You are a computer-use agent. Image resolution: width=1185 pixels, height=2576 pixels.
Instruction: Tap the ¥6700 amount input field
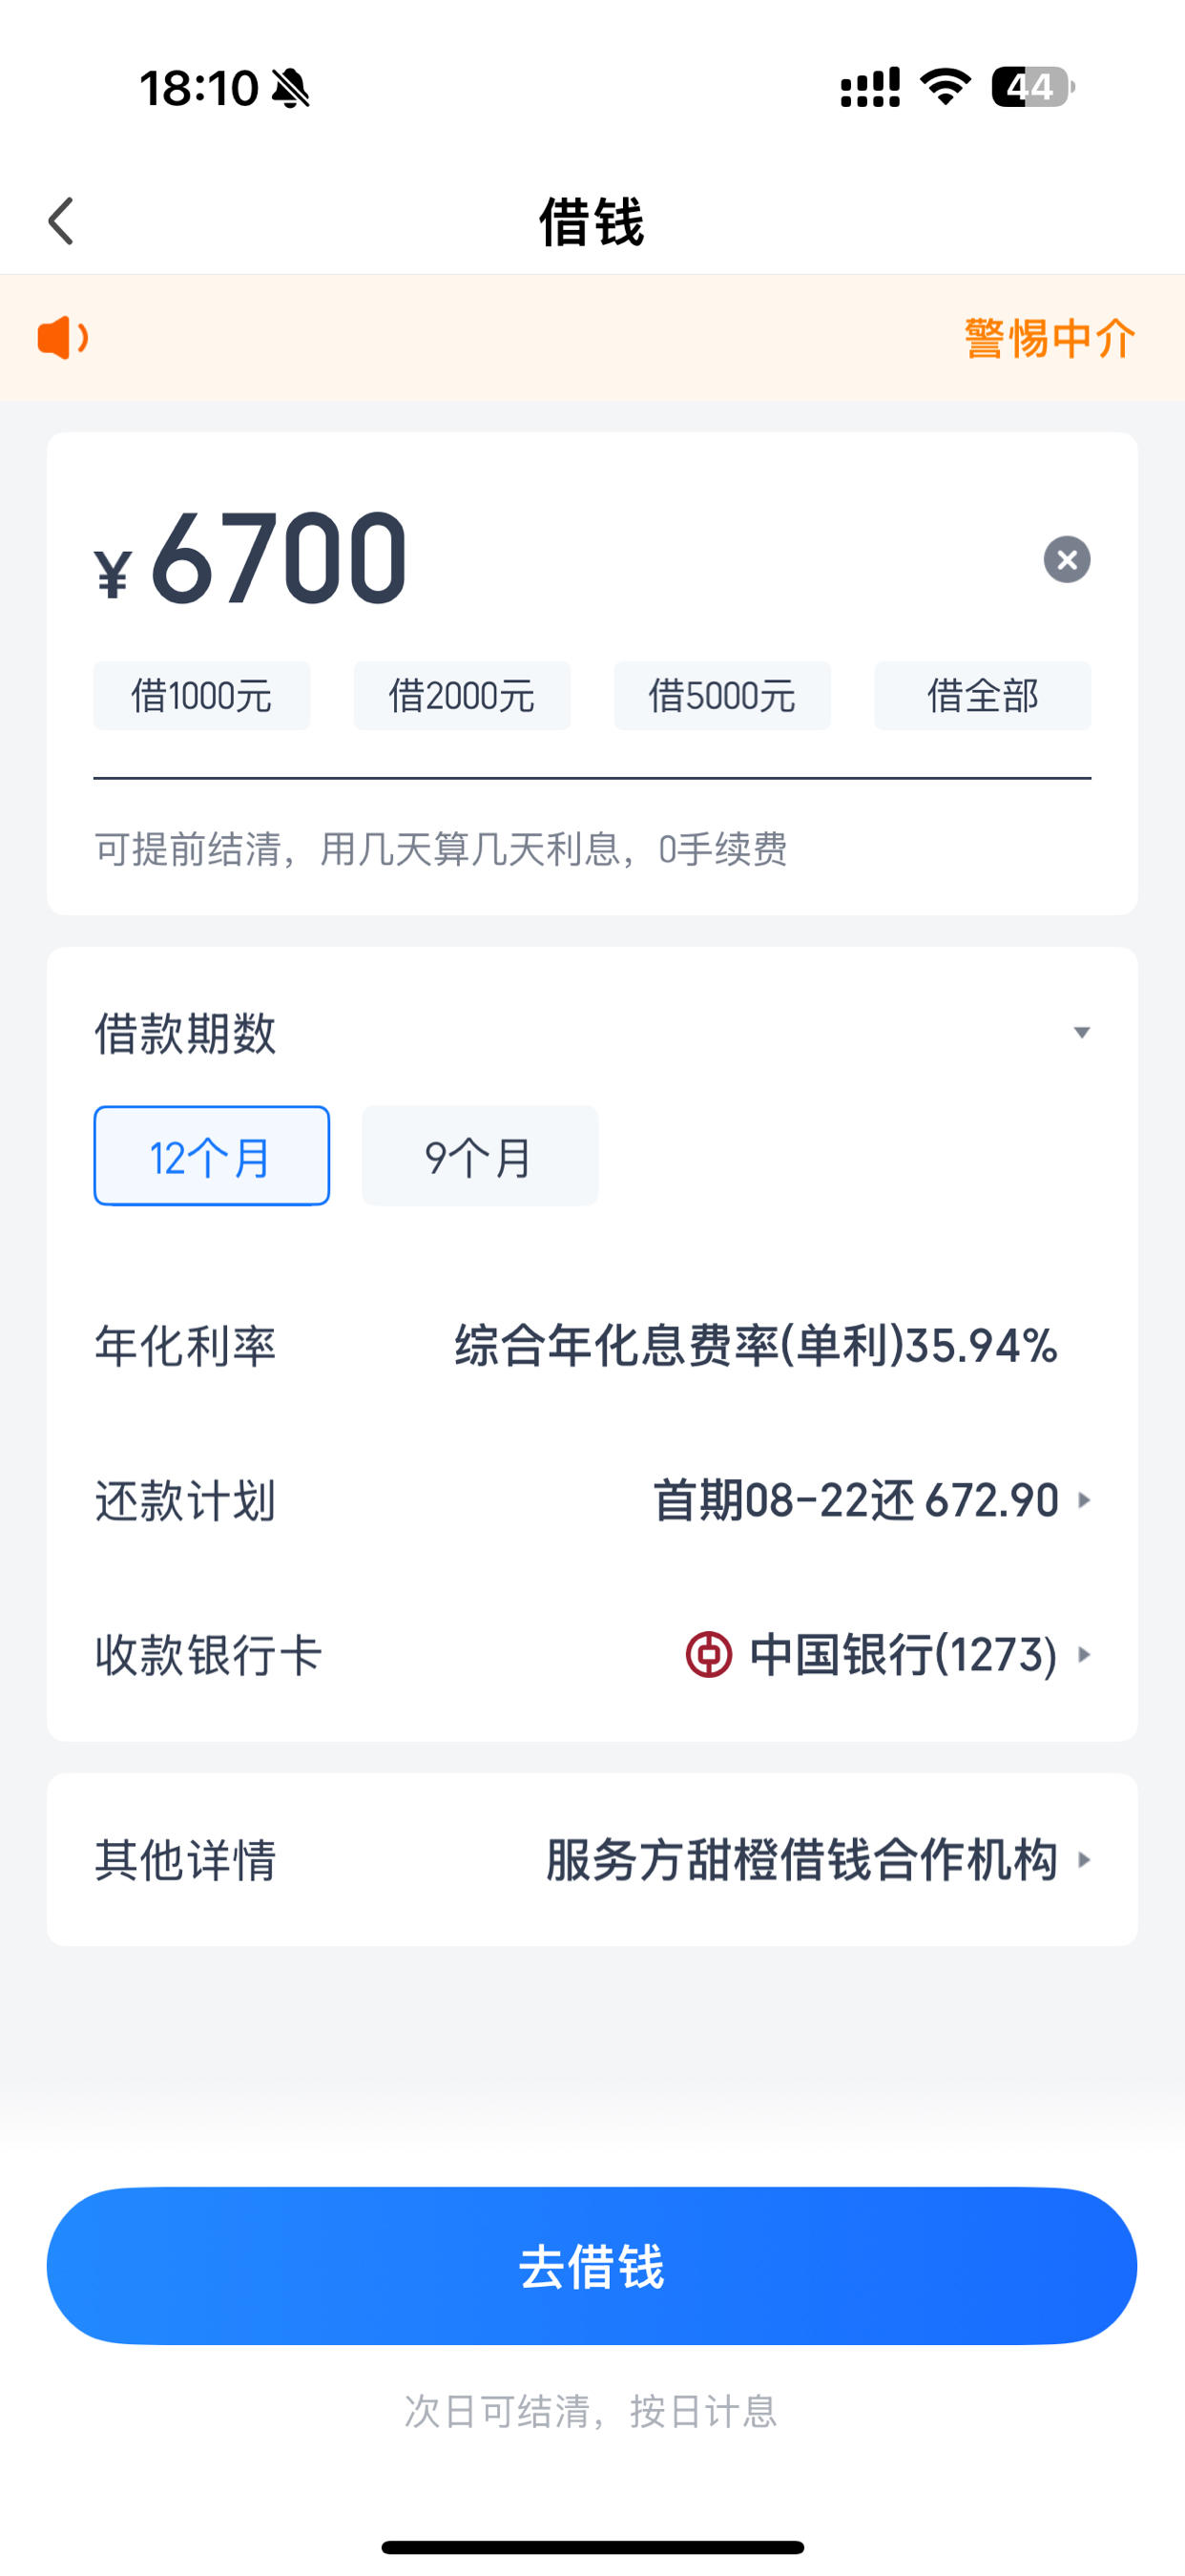[x=560, y=558]
